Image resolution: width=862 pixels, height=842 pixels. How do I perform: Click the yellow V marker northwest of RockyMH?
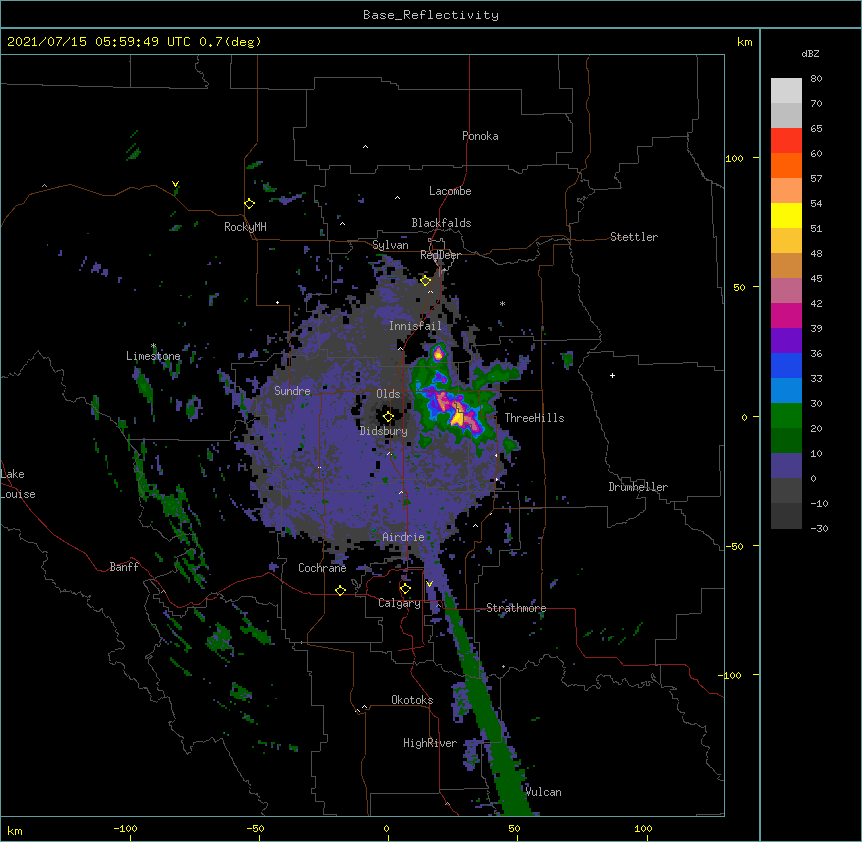pyautogui.click(x=175, y=184)
